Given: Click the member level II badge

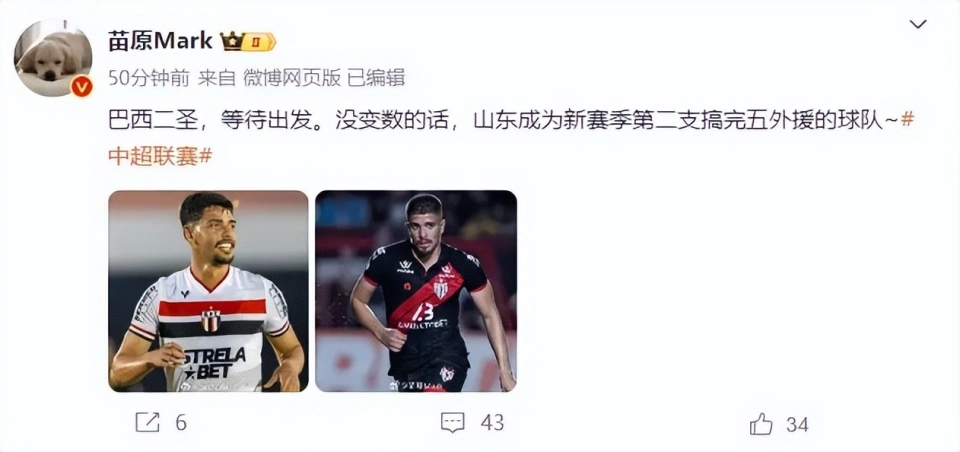Looking at the screenshot, I should [259, 42].
